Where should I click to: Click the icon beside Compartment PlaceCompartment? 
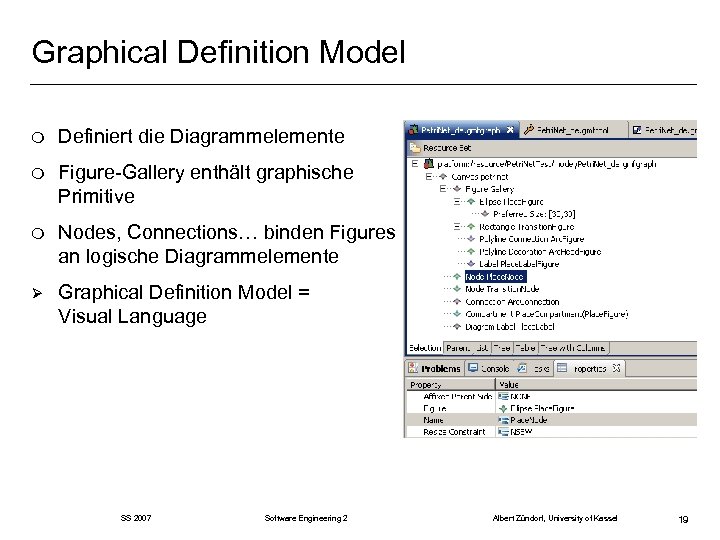tap(457, 314)
